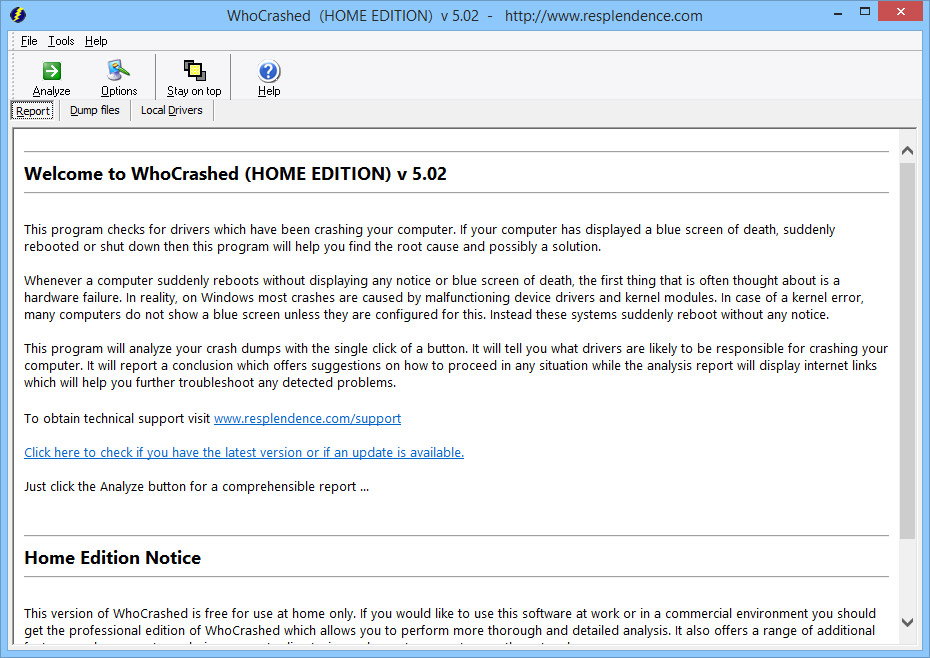The image size is (930, 658).
Task: Close the WhoCrashed window
Action: coord(901,12)
